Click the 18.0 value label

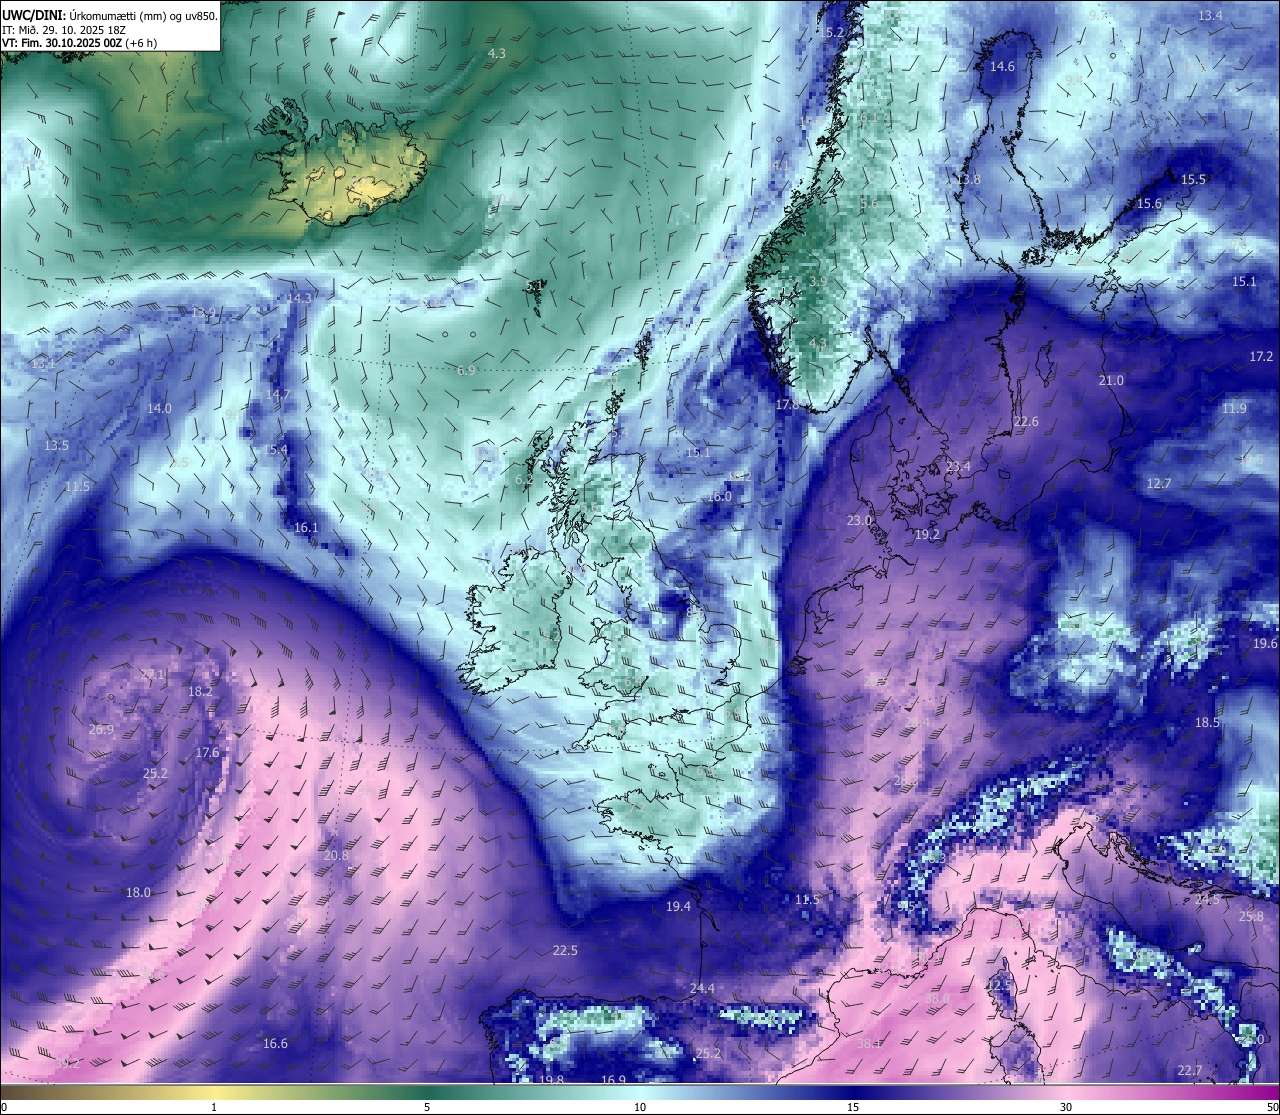click(x=138, y=893)
